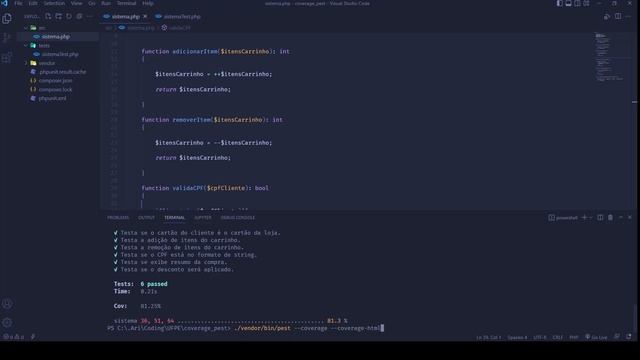Refresh the Explorer file tree
The width and height of the screenshot is (640, 360).
[x=69, y=16]
